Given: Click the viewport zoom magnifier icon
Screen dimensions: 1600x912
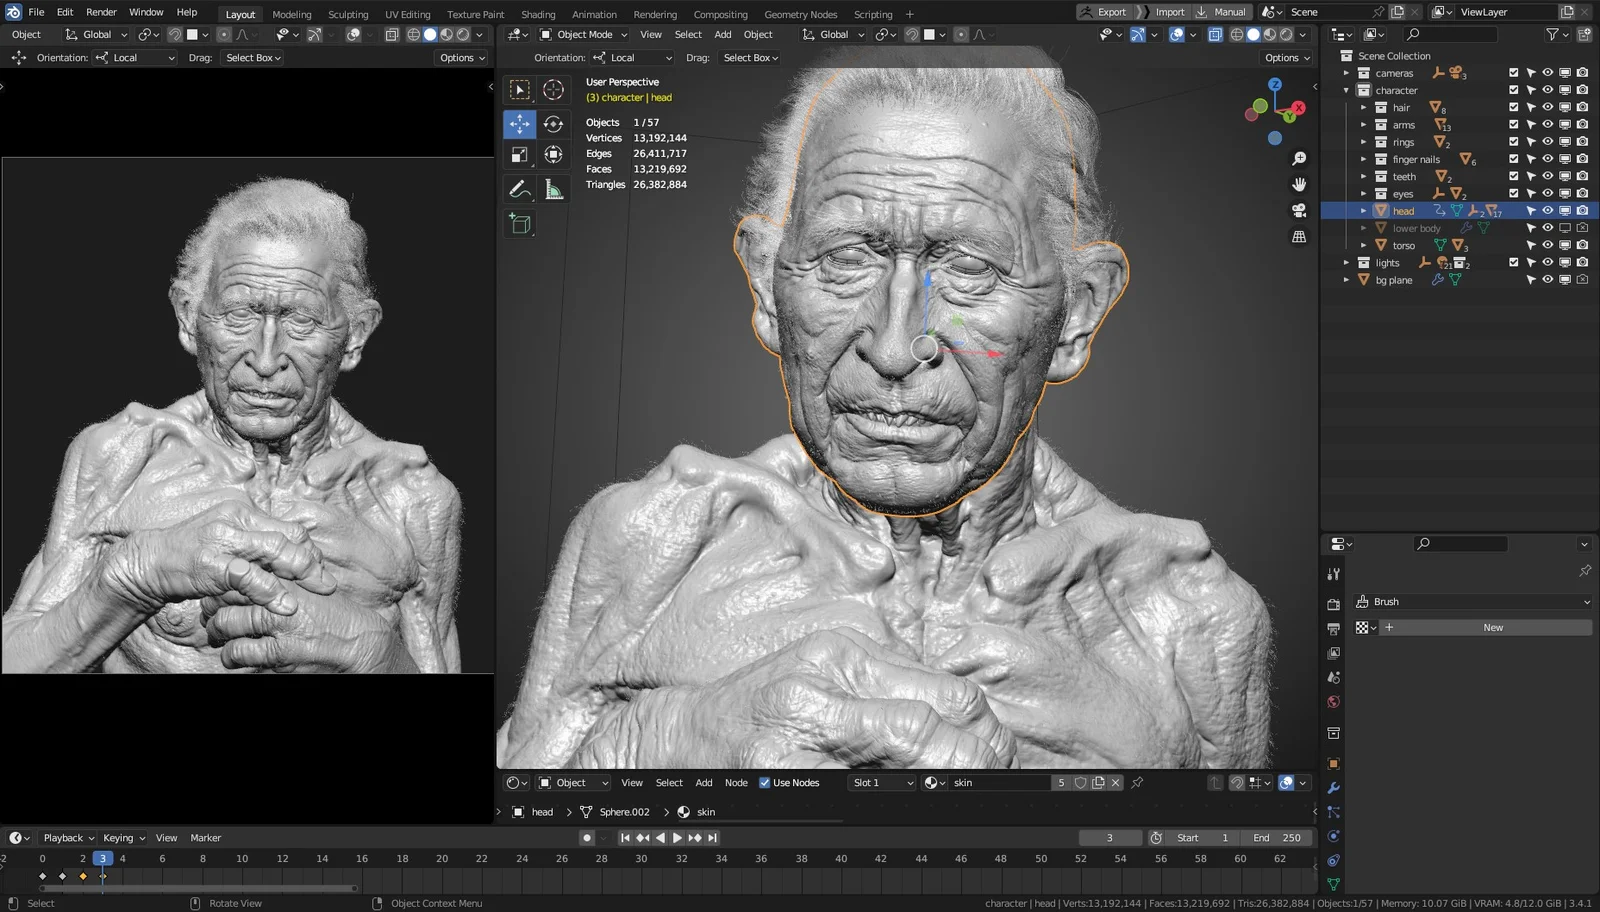Looking at the screenshot, I should click(1299, 159).
